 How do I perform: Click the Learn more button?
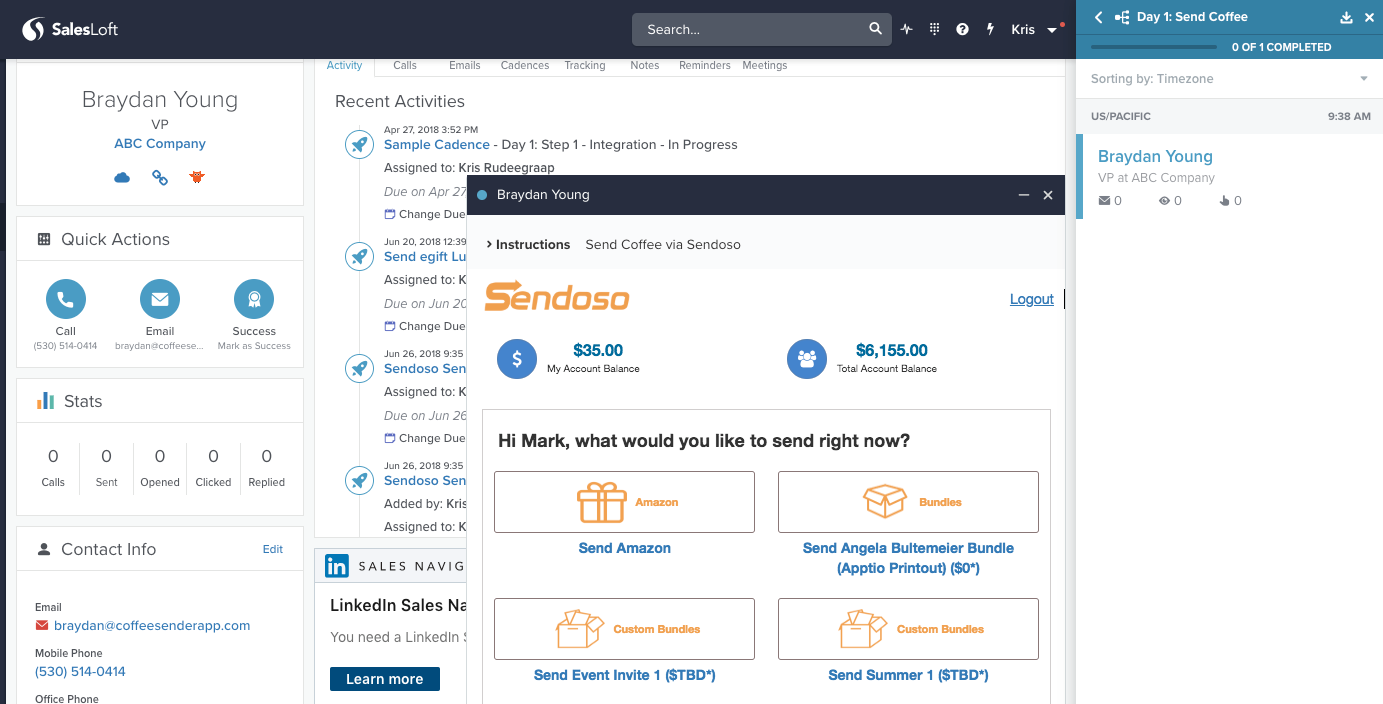(x=384, y=679)
